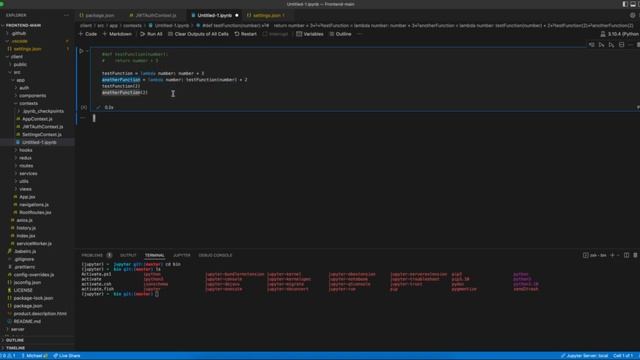
Task: Split the cell using cell toolbar icon
Action: coord(622,44)
